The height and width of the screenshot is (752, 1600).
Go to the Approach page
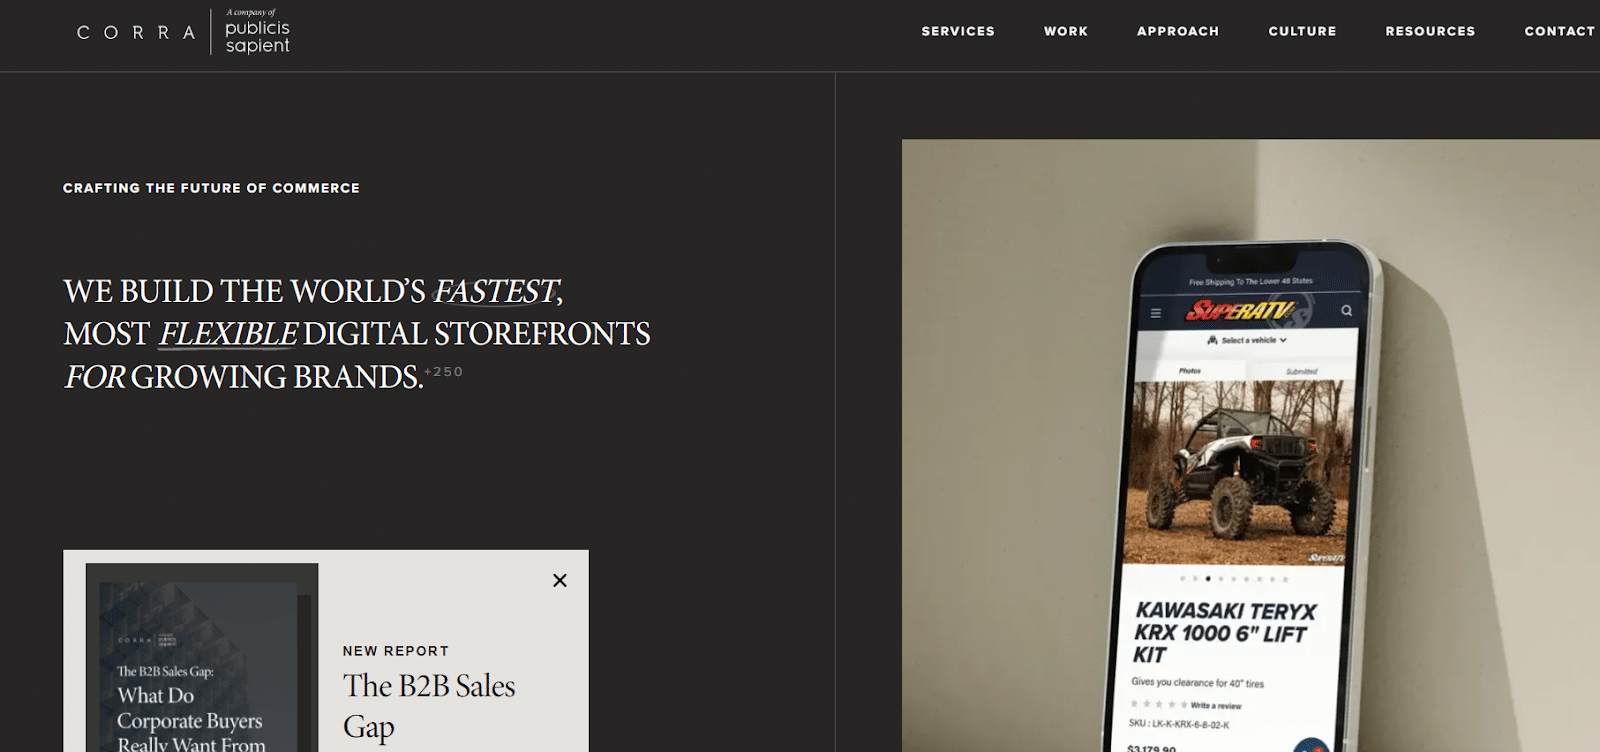coord(1178,31)
